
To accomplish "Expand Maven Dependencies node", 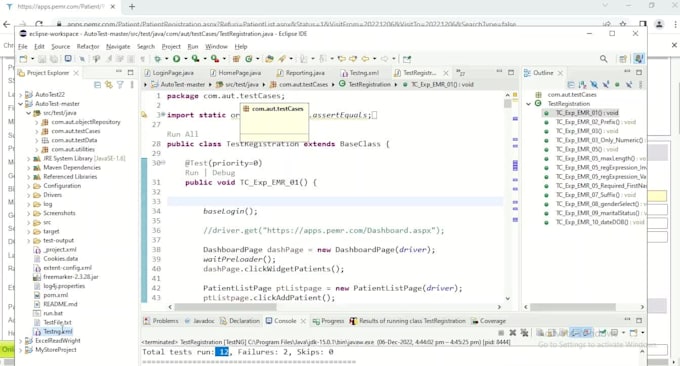I will (x=29, y=167).
